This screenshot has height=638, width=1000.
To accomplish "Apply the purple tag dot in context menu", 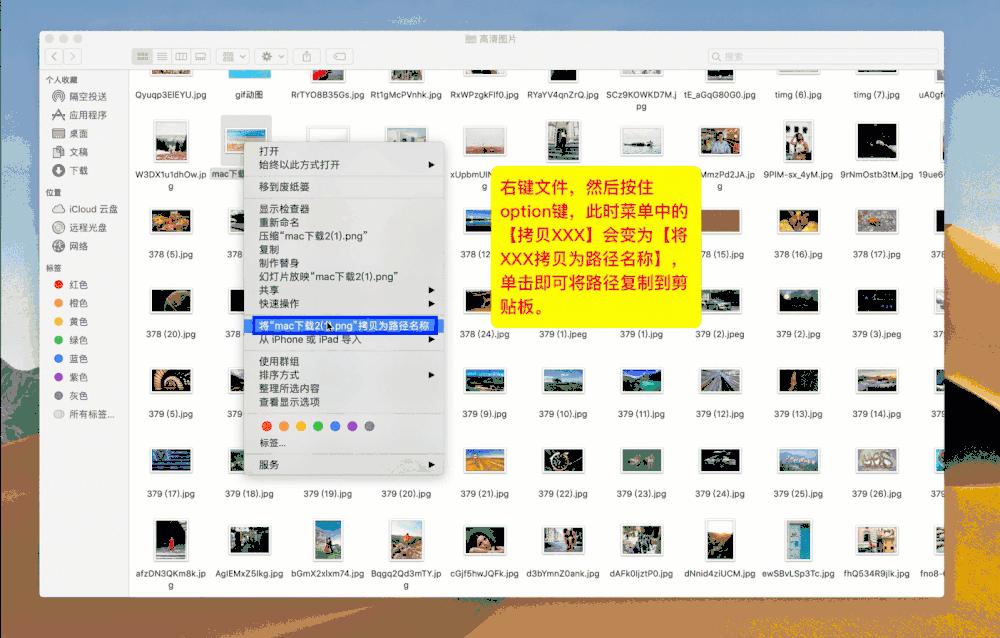I will coord(353,426).
